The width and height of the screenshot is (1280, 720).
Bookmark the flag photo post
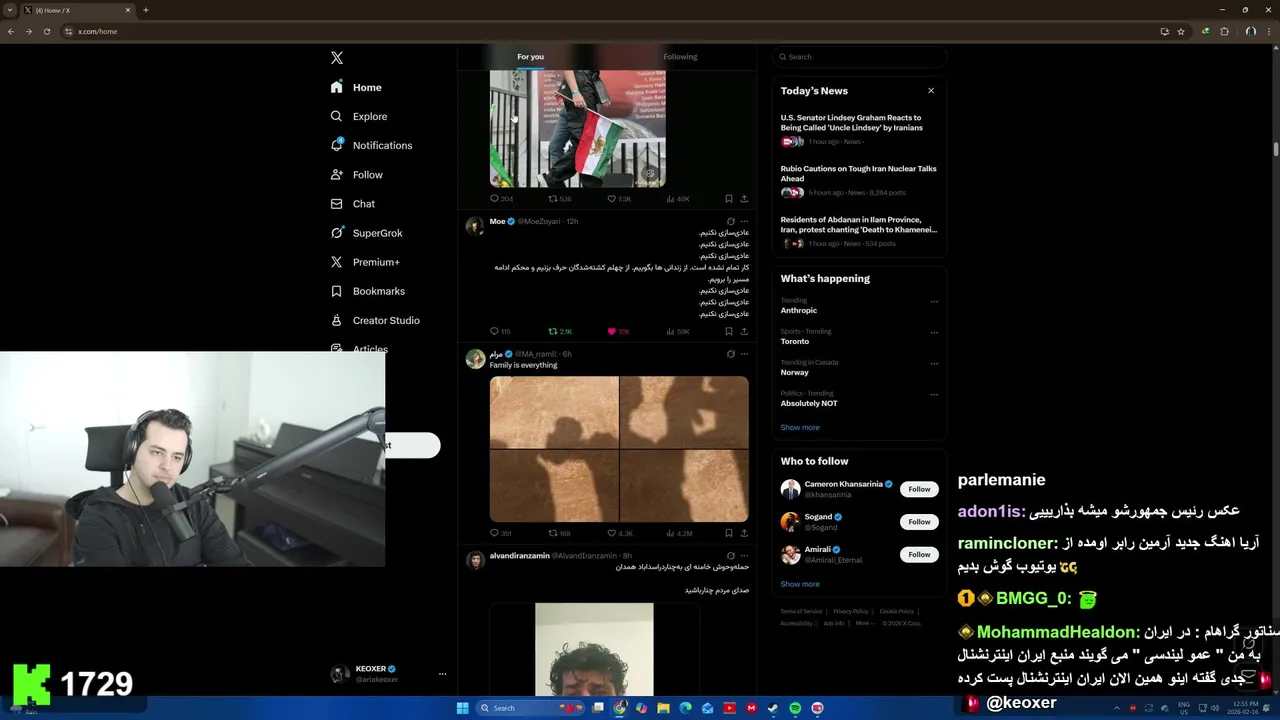click(729, 199)
